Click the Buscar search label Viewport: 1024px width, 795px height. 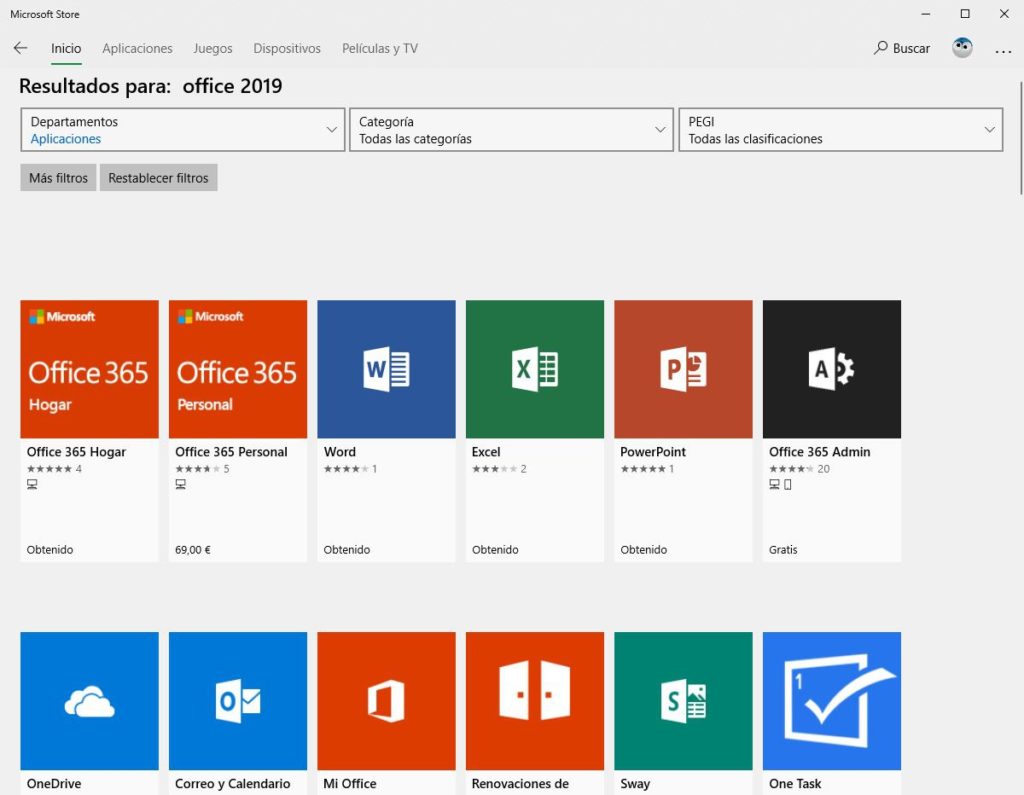pos(911,48)
